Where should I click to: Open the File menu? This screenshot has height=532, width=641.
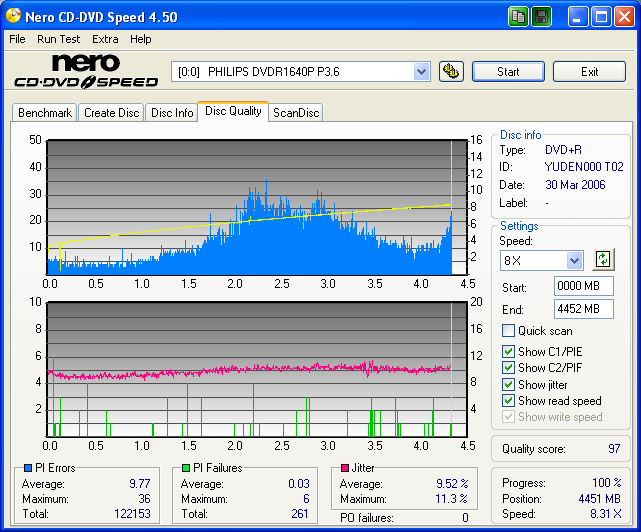17,39
